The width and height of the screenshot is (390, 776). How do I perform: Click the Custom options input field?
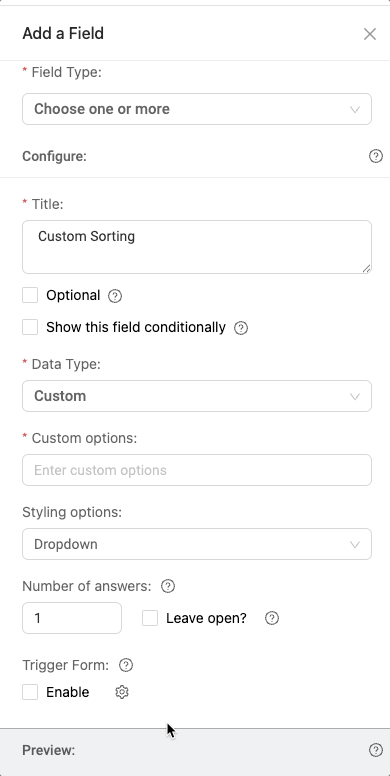[x=197, y=470]
